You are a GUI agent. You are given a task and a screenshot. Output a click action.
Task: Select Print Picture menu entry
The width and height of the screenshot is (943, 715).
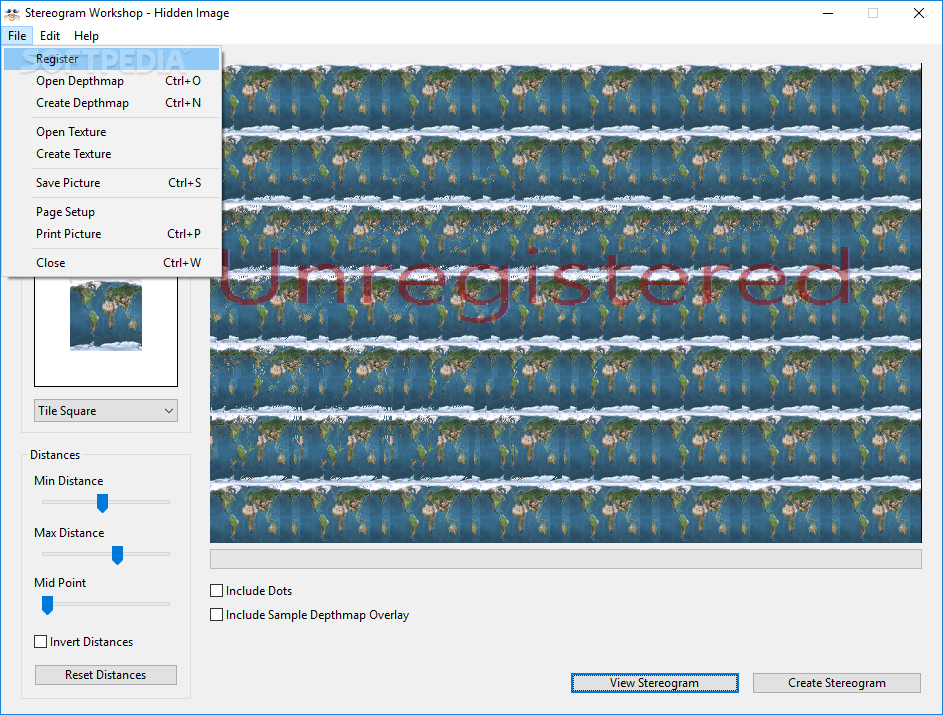point(112,234)
